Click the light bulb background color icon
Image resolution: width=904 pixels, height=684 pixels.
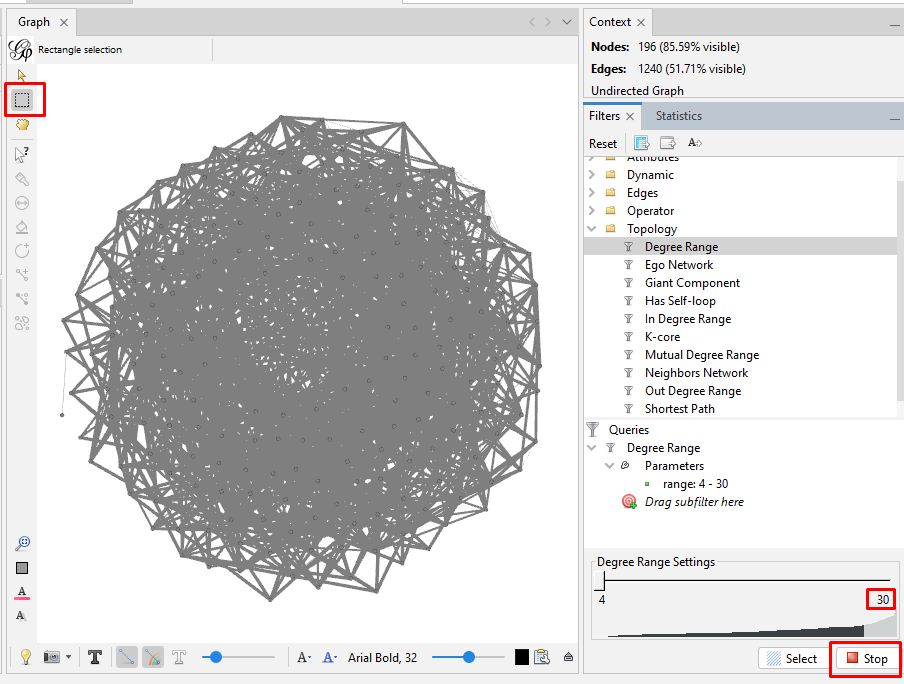point(25,657)
